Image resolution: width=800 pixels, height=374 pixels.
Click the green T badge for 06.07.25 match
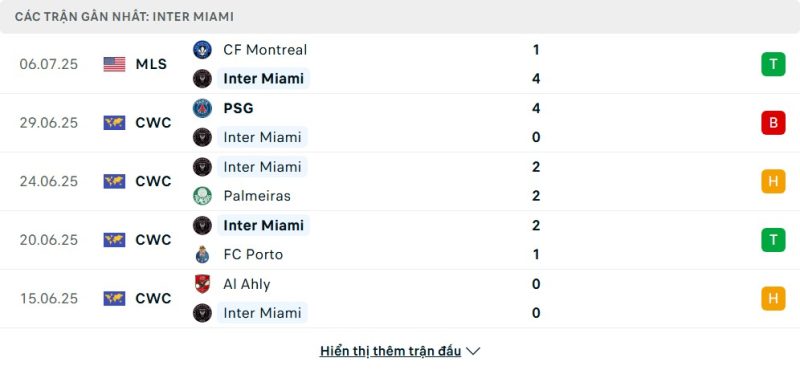tap(773, 64)
